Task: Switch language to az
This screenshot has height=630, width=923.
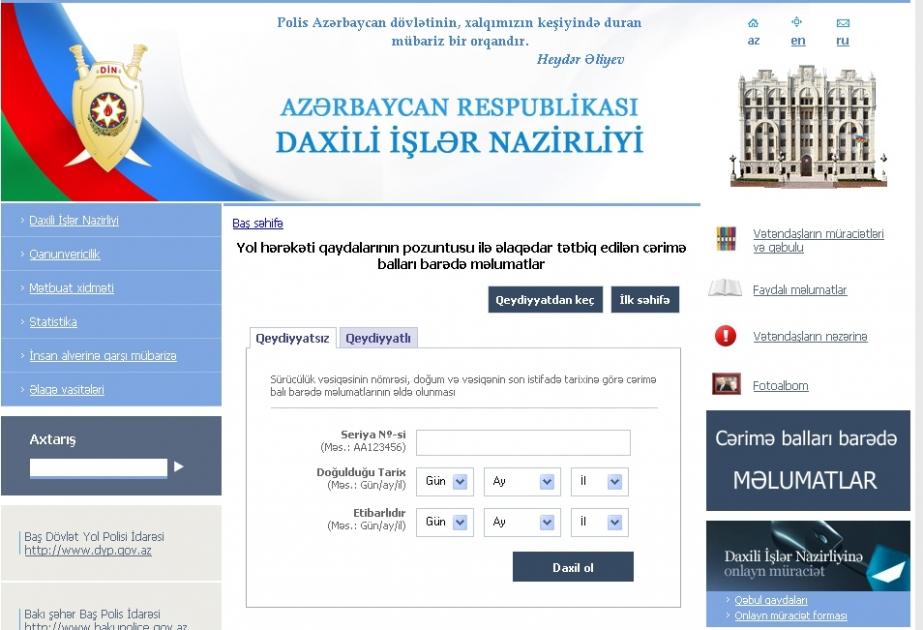Action: pos(753,41)
